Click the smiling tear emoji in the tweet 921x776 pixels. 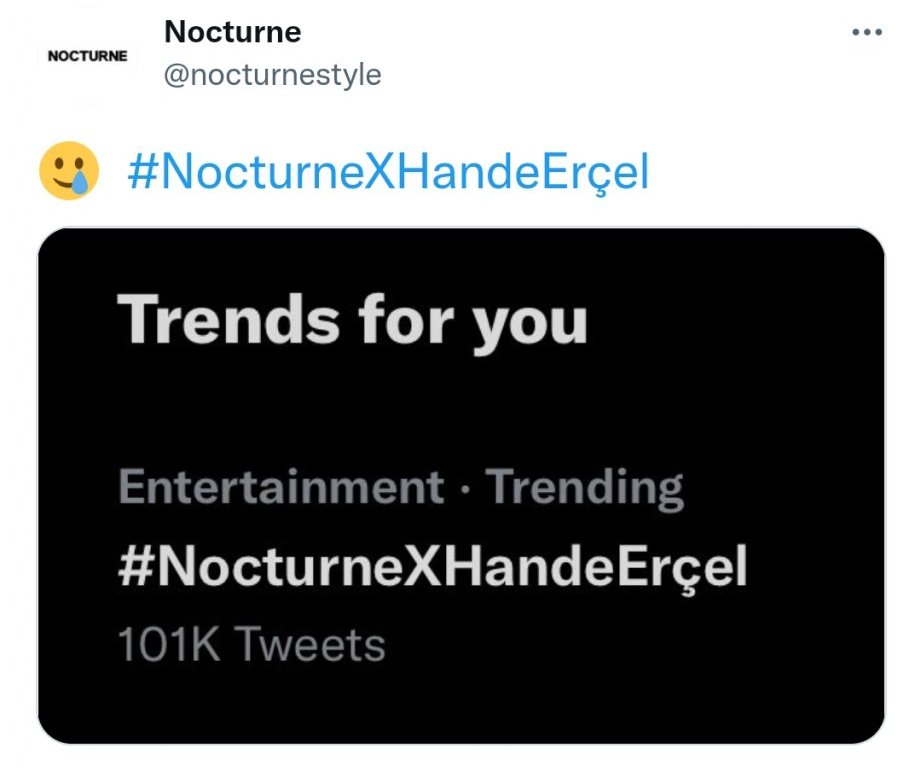pos(69,171)
